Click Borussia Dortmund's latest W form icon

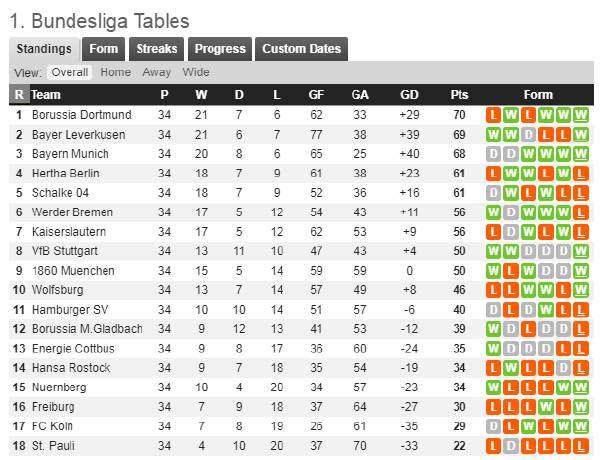coord(581,115)
